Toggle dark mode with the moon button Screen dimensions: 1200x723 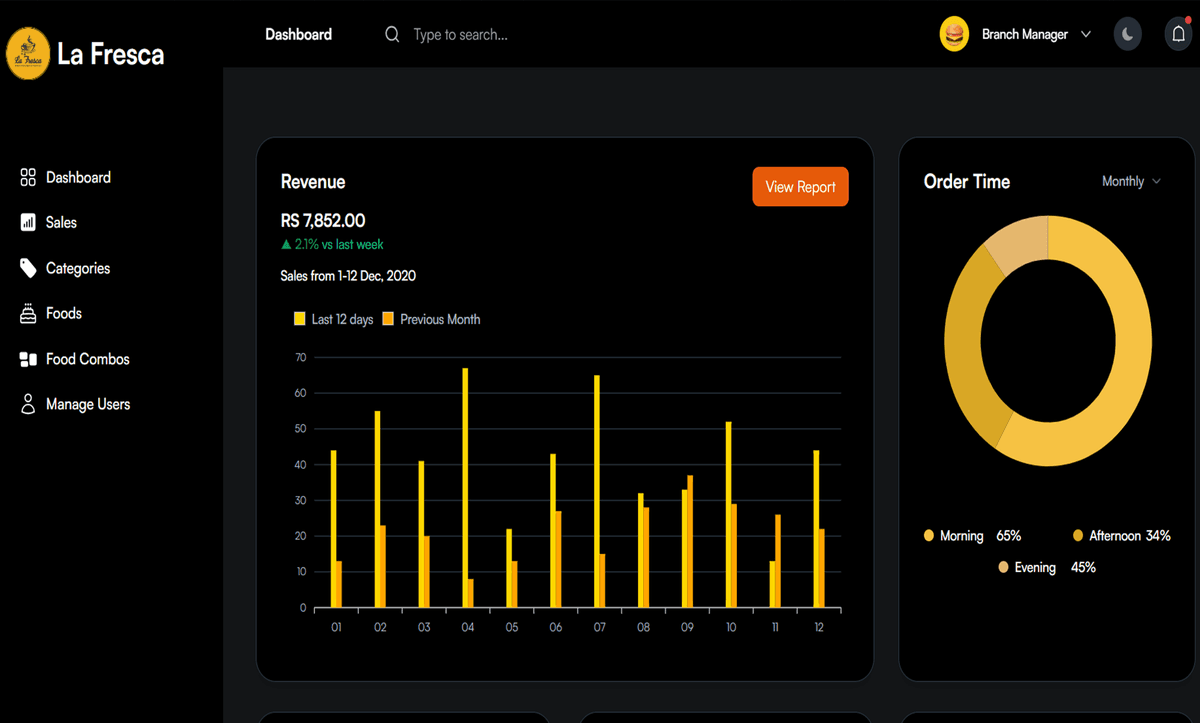click(1127, 34)
